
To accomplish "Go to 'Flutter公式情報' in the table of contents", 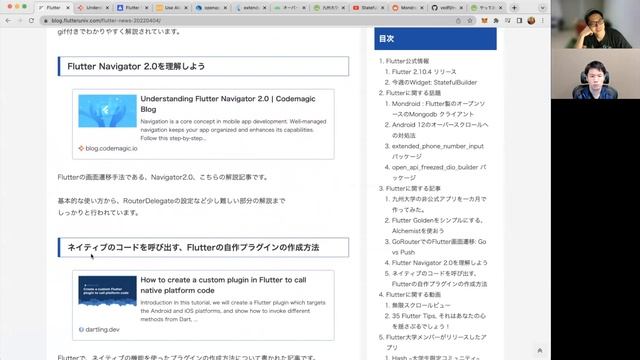I will pos(407,61).
